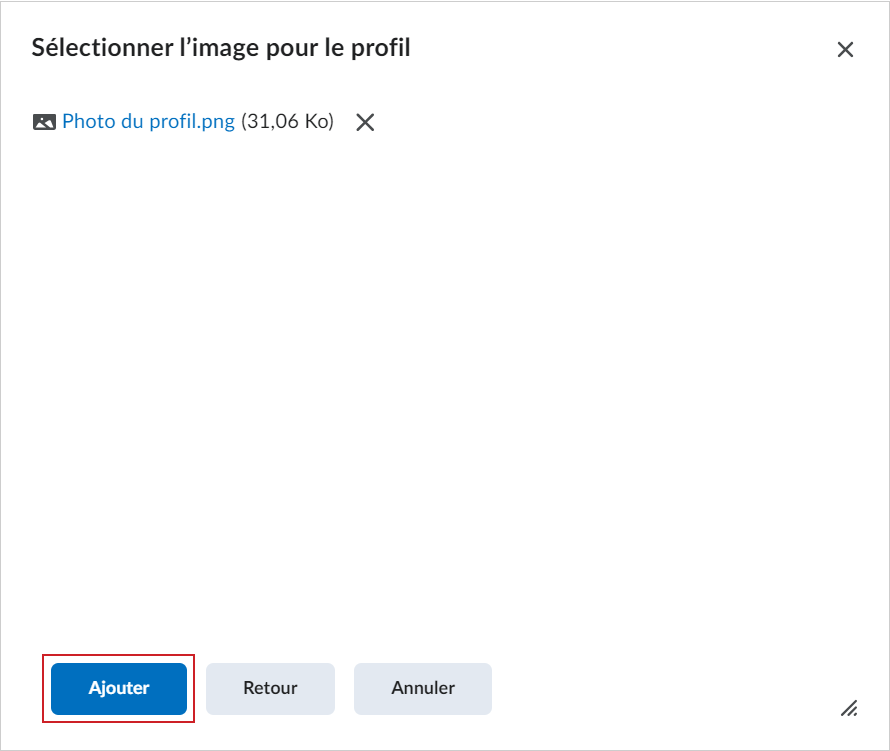The image size is (890, 751).
Task: Click Retour to return to the previous step
Action: (x=270, y=688)
